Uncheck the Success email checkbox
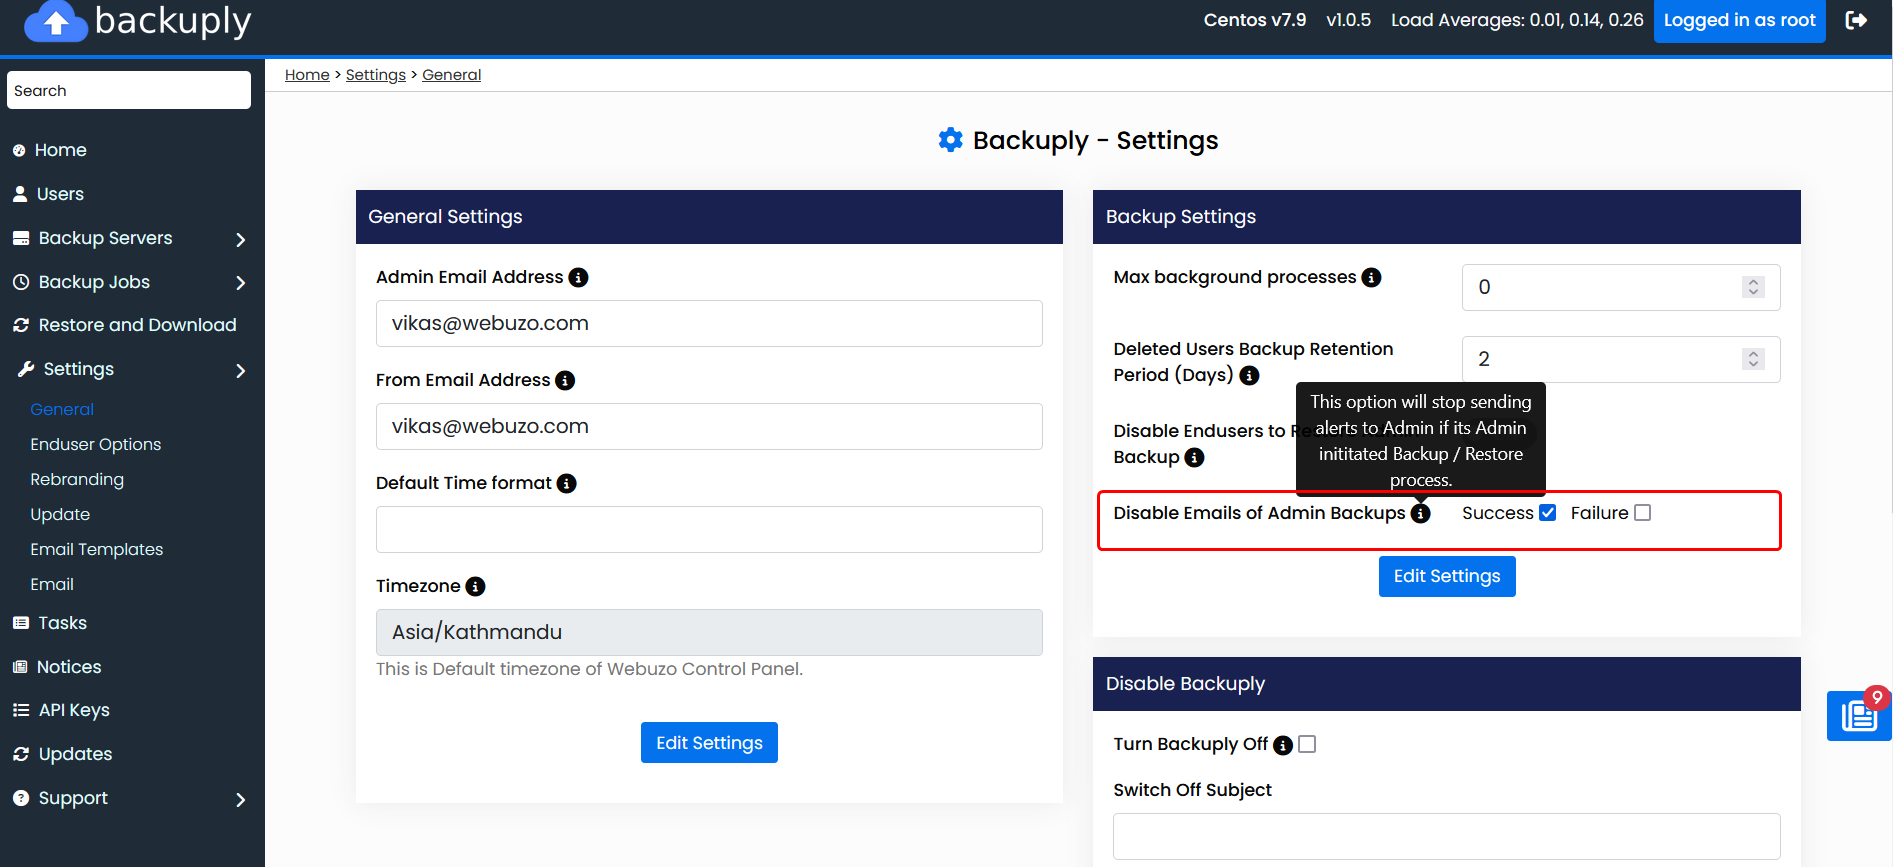Viewport: 1893px width, 867px height. (x=1547, y=513)
